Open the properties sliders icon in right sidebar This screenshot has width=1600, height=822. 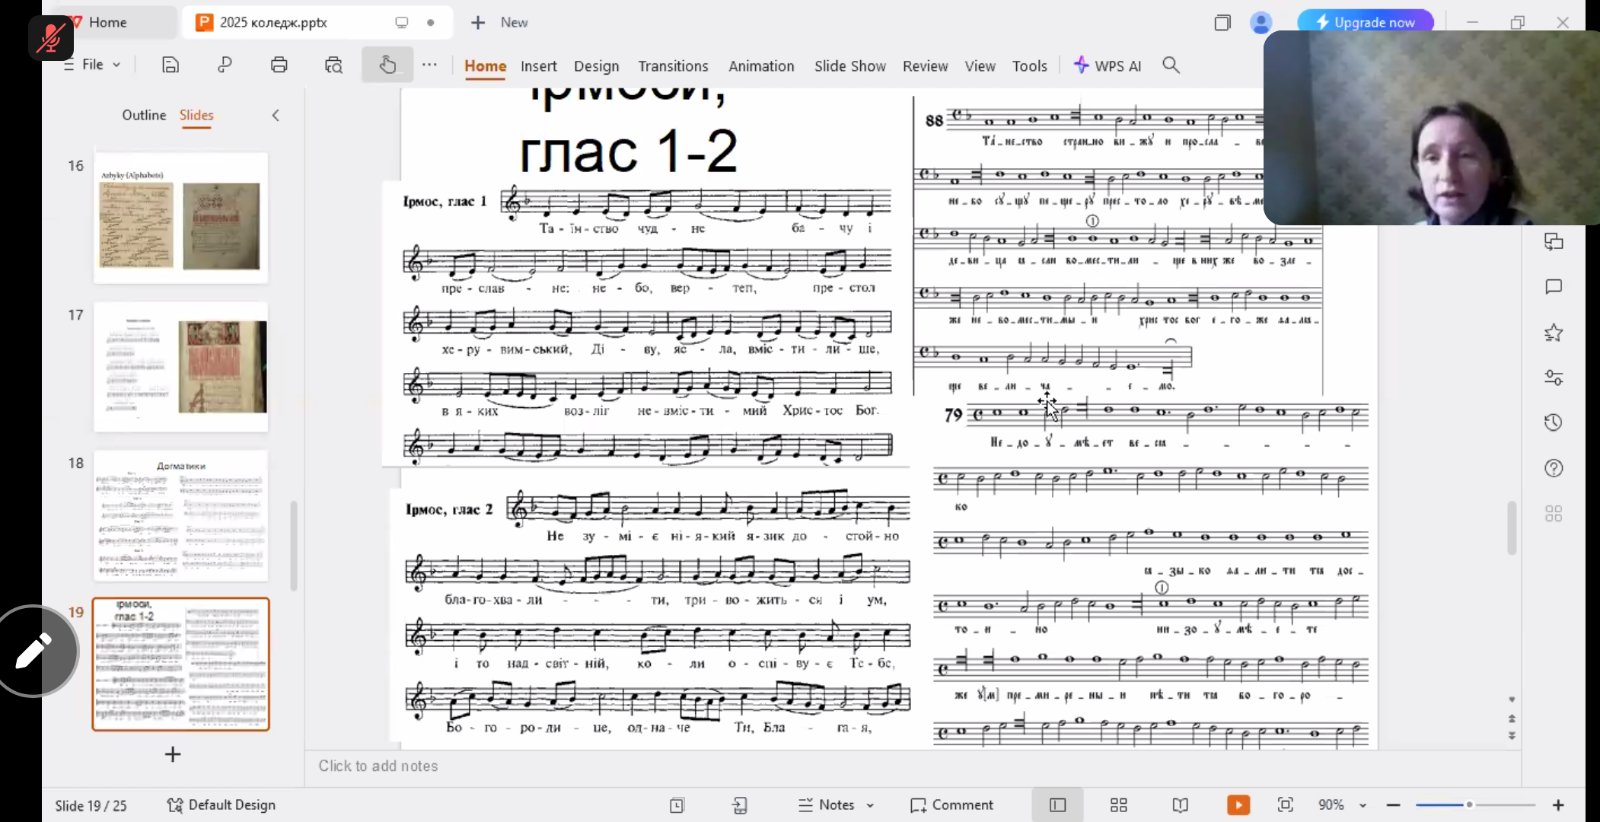pyautogui.click(x=1553, y=377)
